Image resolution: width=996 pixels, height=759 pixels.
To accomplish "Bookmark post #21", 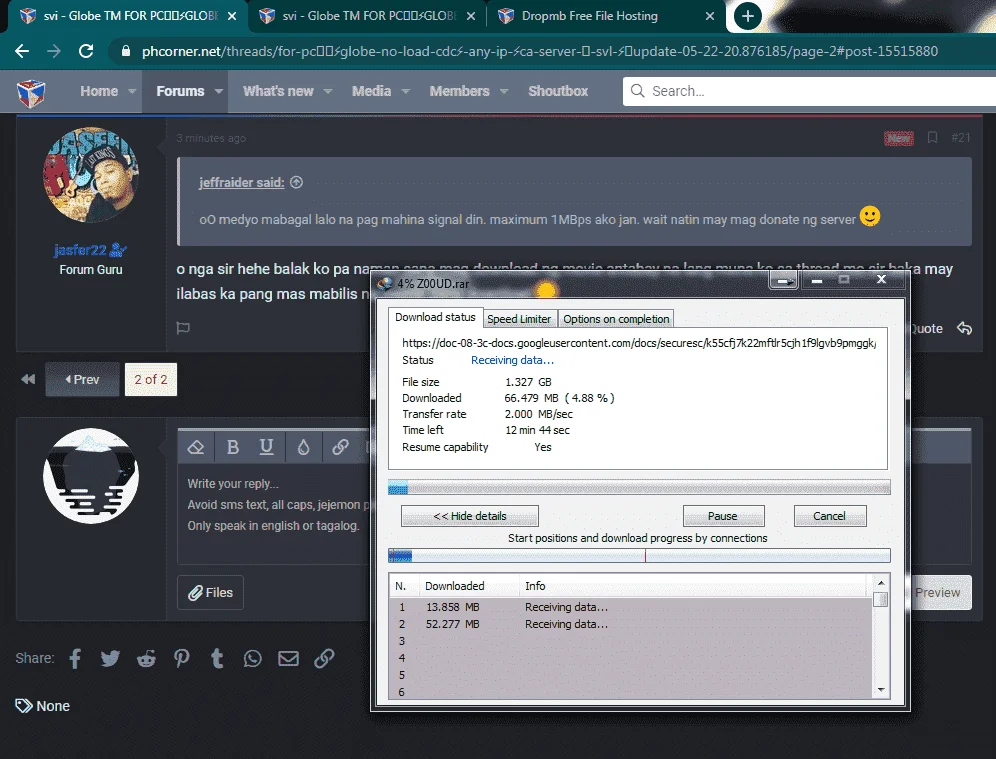I will click(932, 138).
